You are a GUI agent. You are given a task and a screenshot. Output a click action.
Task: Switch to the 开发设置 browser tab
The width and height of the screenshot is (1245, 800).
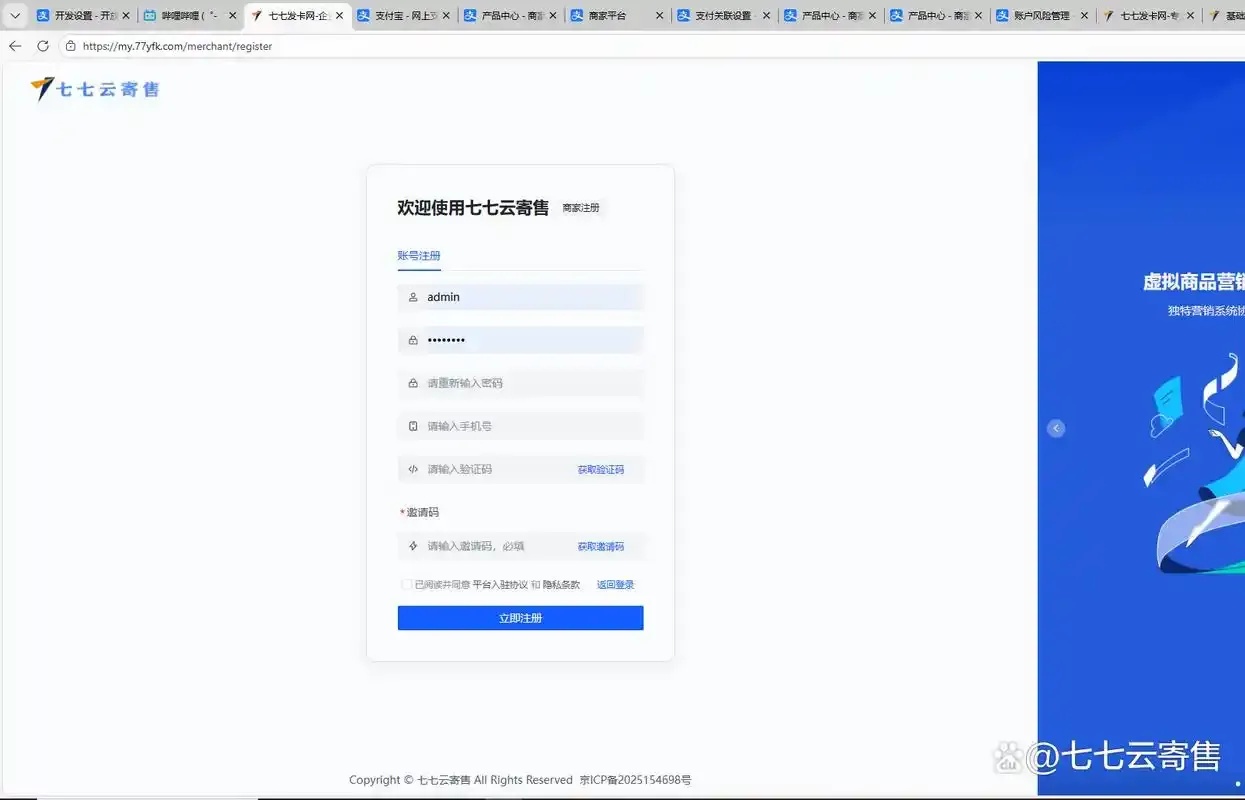coord(84,16)
